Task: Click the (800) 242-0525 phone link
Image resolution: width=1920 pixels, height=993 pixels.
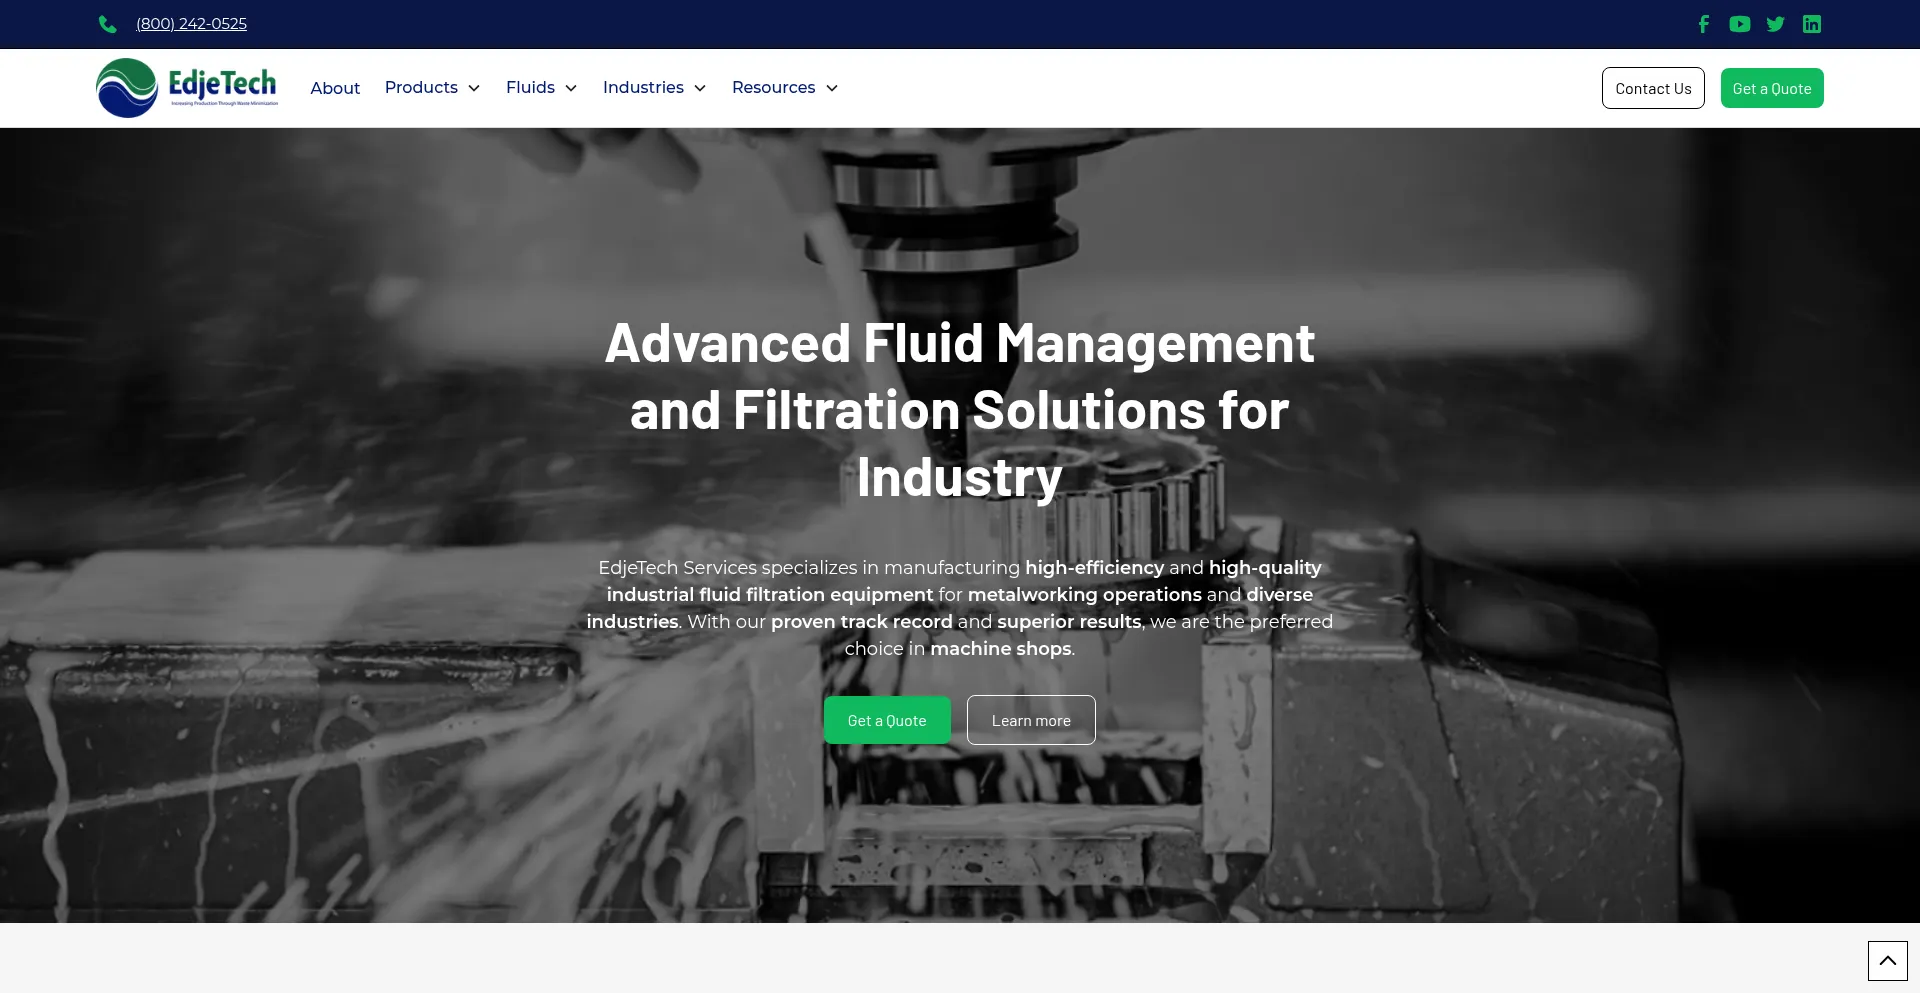Action: (x=191, y=24)
